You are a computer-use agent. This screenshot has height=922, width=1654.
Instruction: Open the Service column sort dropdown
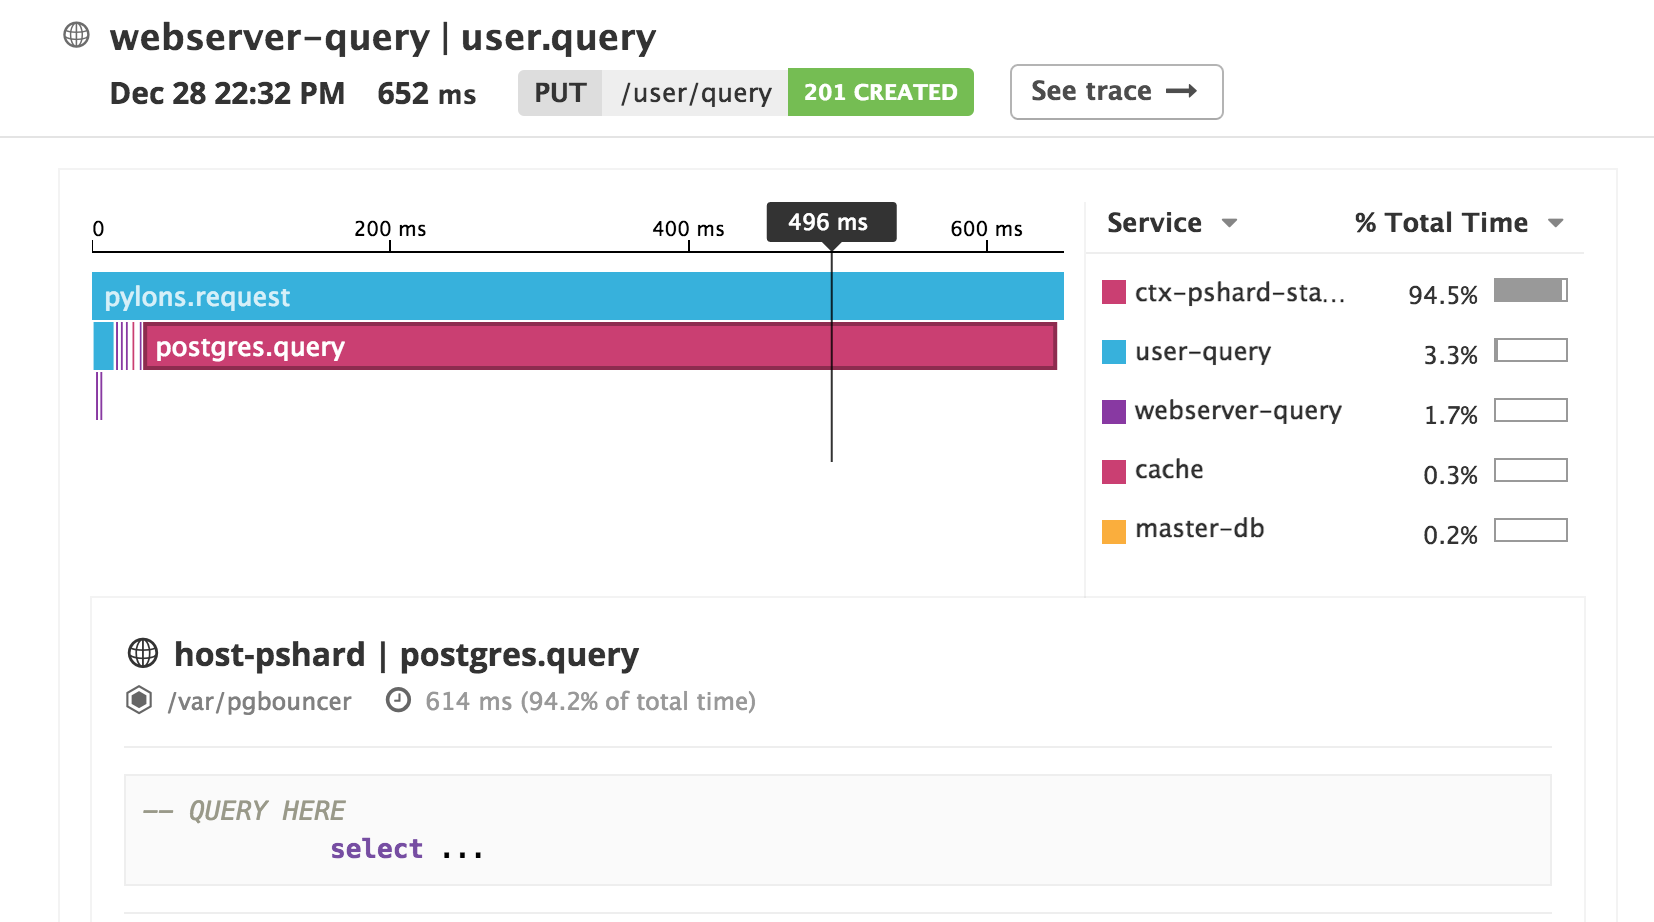[1229, 223]
